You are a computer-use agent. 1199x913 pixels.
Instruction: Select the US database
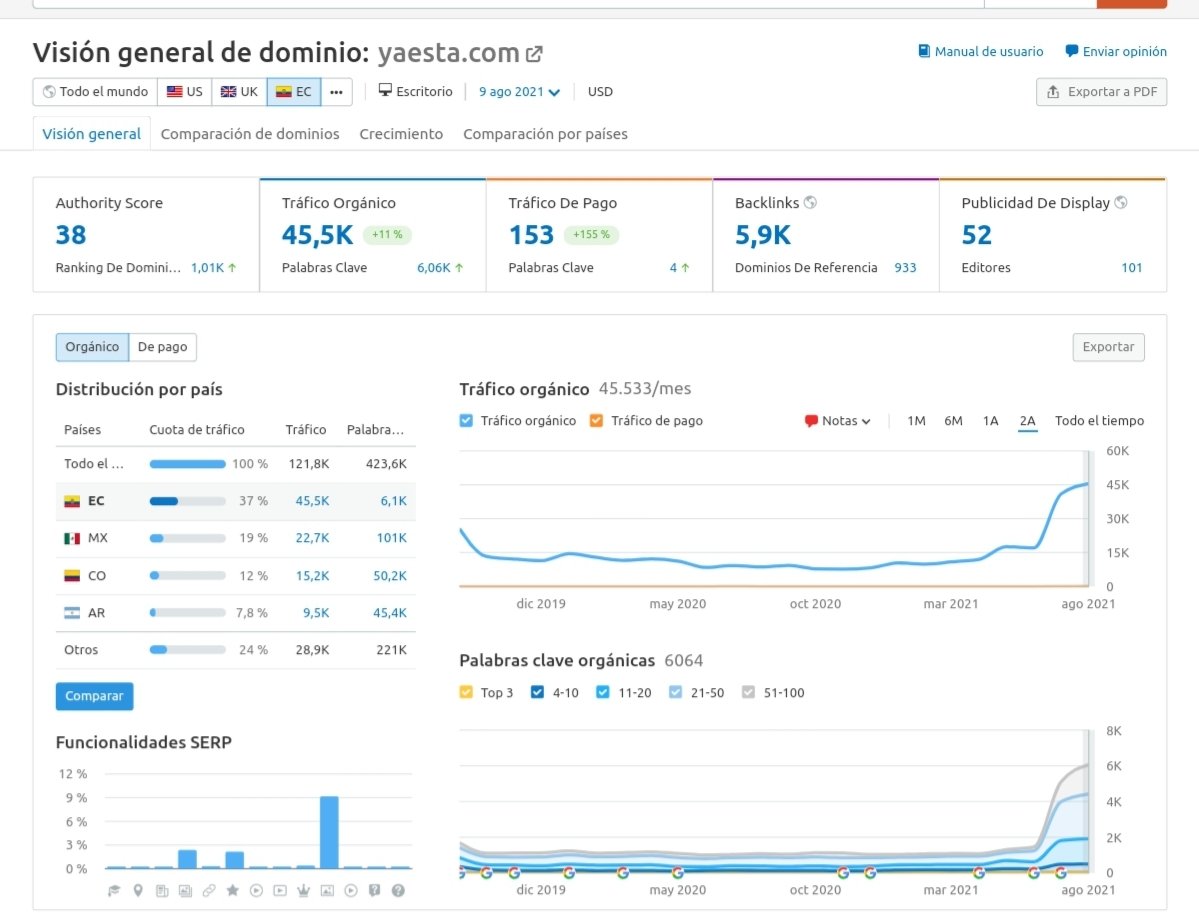tap(185, 92)
